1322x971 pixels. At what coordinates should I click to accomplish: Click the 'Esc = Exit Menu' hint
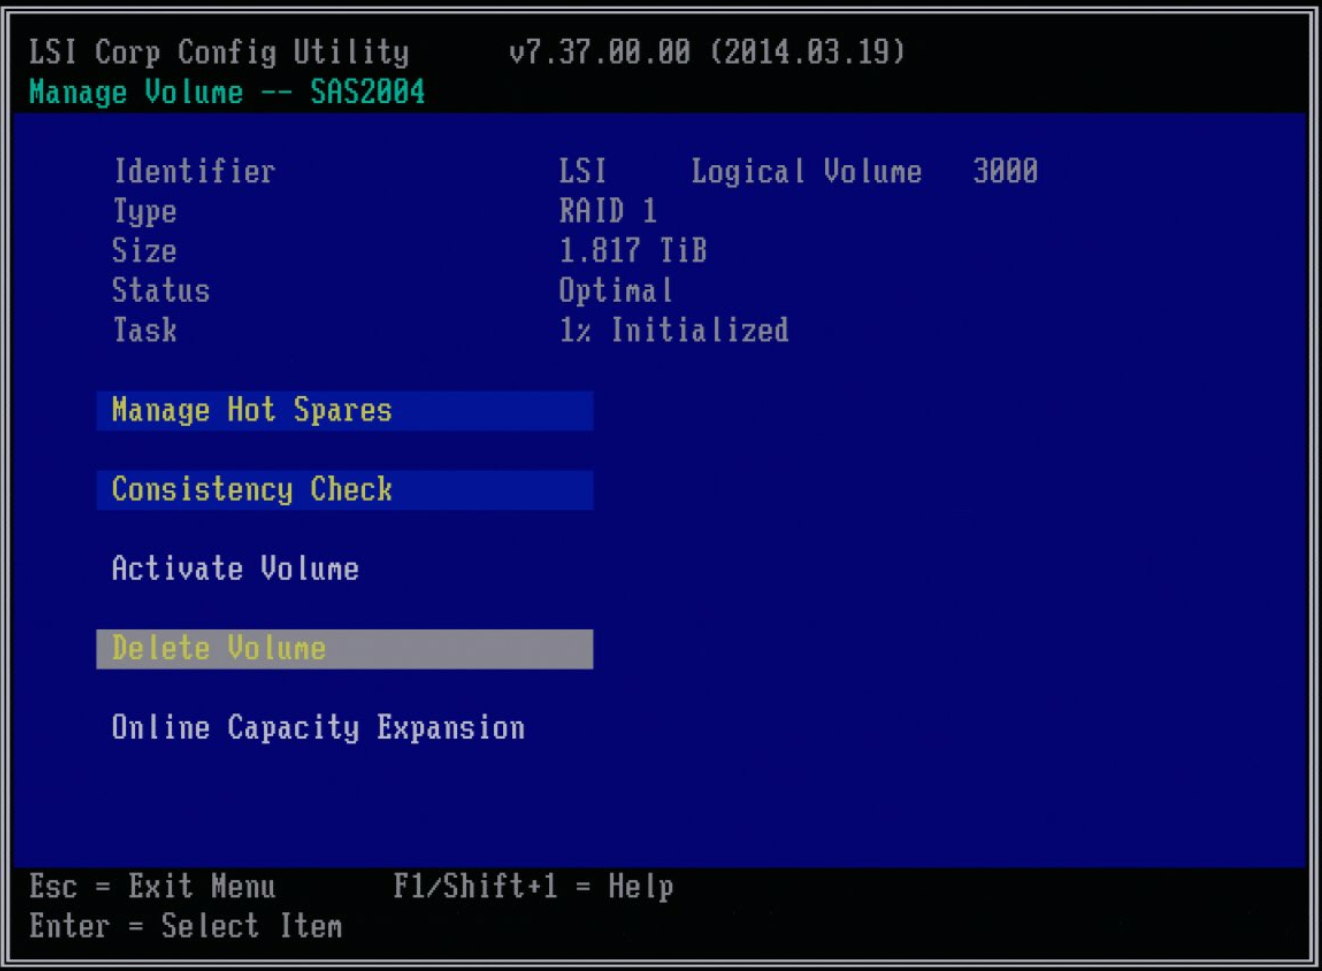152,887
